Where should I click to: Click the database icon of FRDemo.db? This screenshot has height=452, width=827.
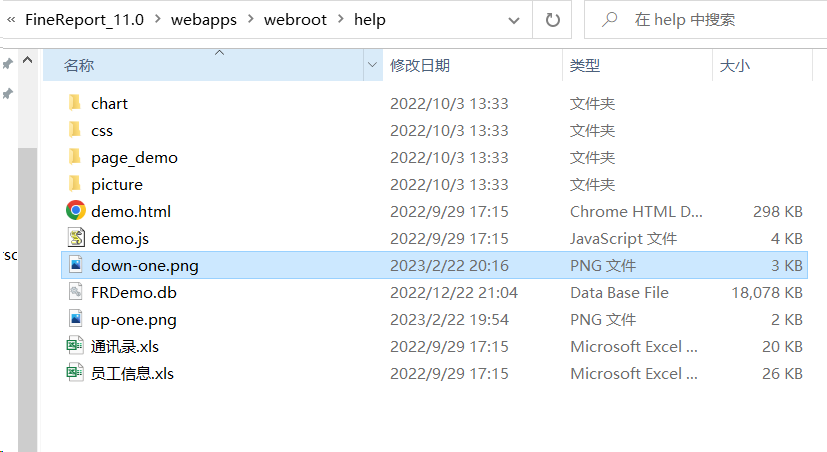tap(76, 292)
